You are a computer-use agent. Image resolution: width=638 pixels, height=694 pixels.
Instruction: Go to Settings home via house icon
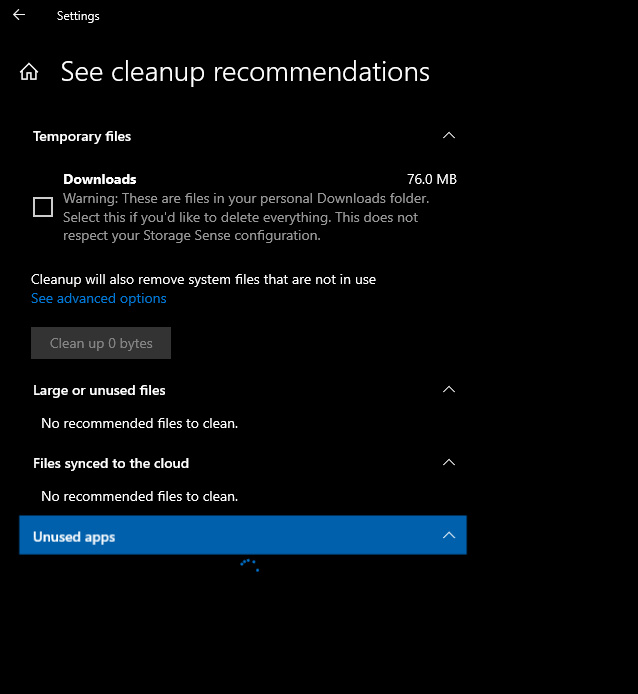[x=30, y=72]
